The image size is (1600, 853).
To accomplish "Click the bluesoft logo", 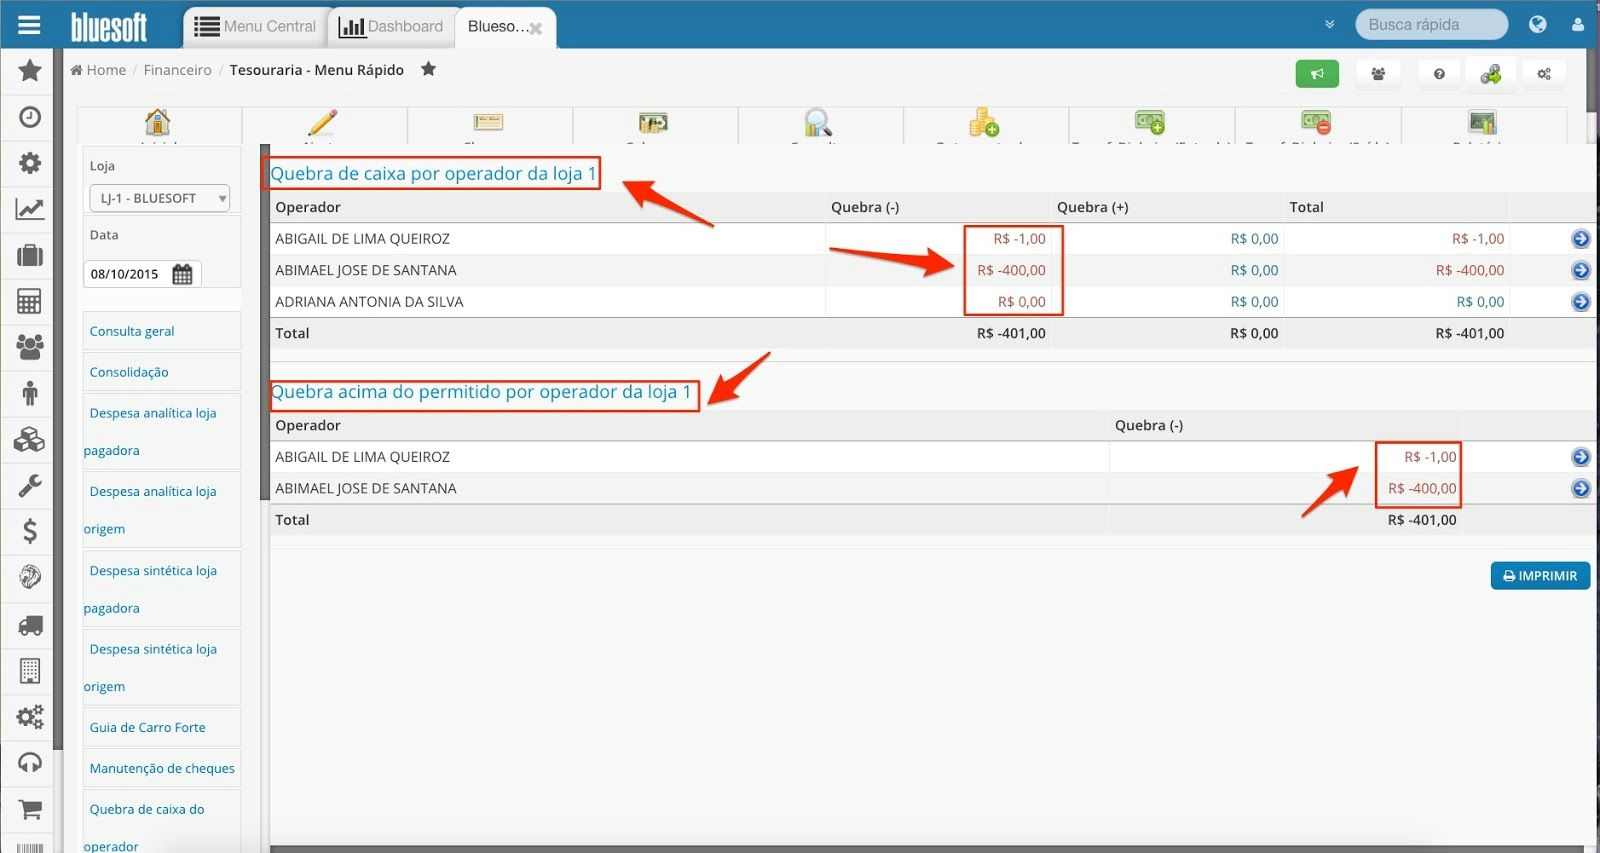I will point(109,26).
